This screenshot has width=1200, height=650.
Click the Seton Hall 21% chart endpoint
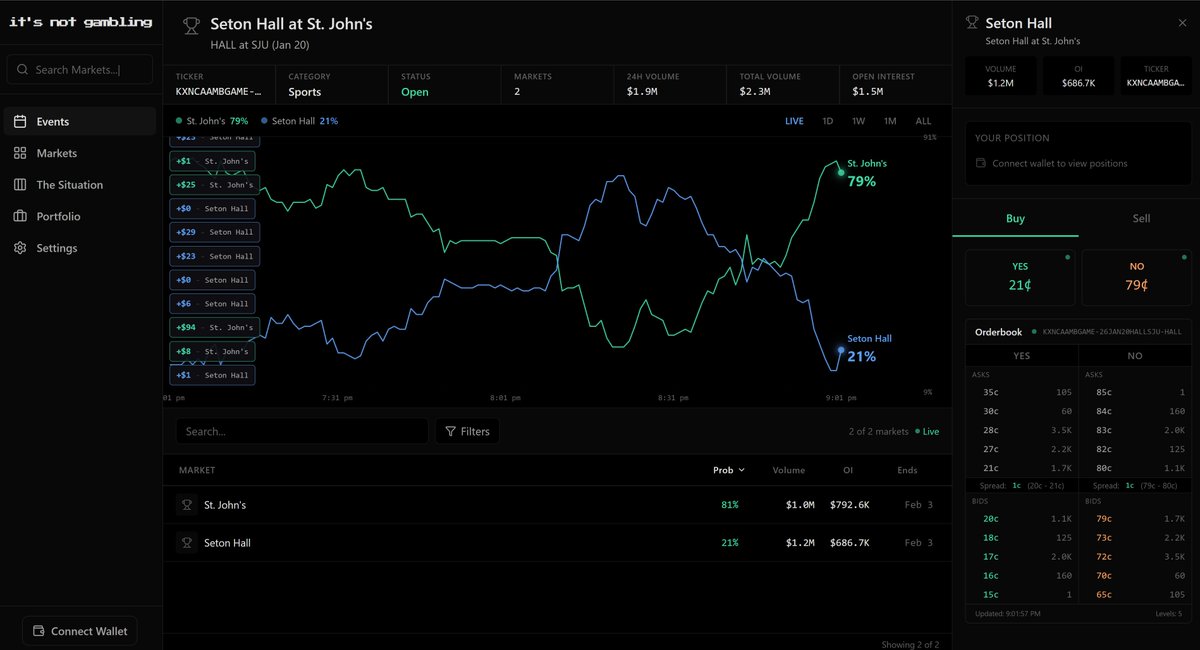coord(841,350)
